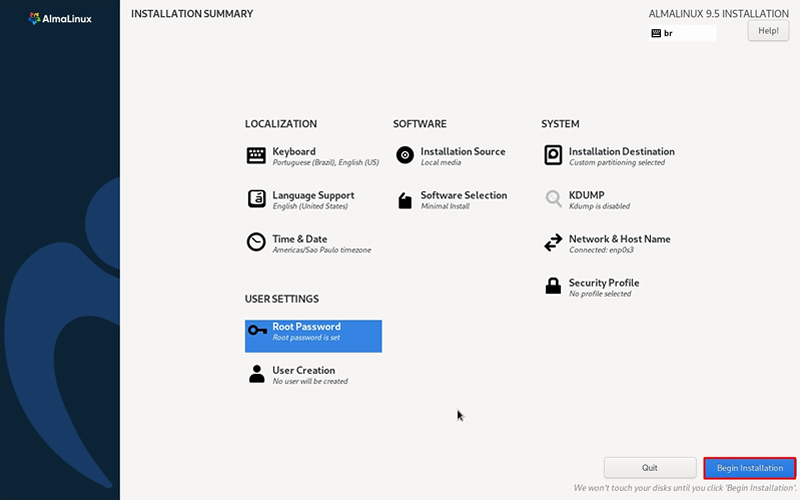Click 'Local media' status text
This screenshot has width=800, height=500.
(441, 163)
